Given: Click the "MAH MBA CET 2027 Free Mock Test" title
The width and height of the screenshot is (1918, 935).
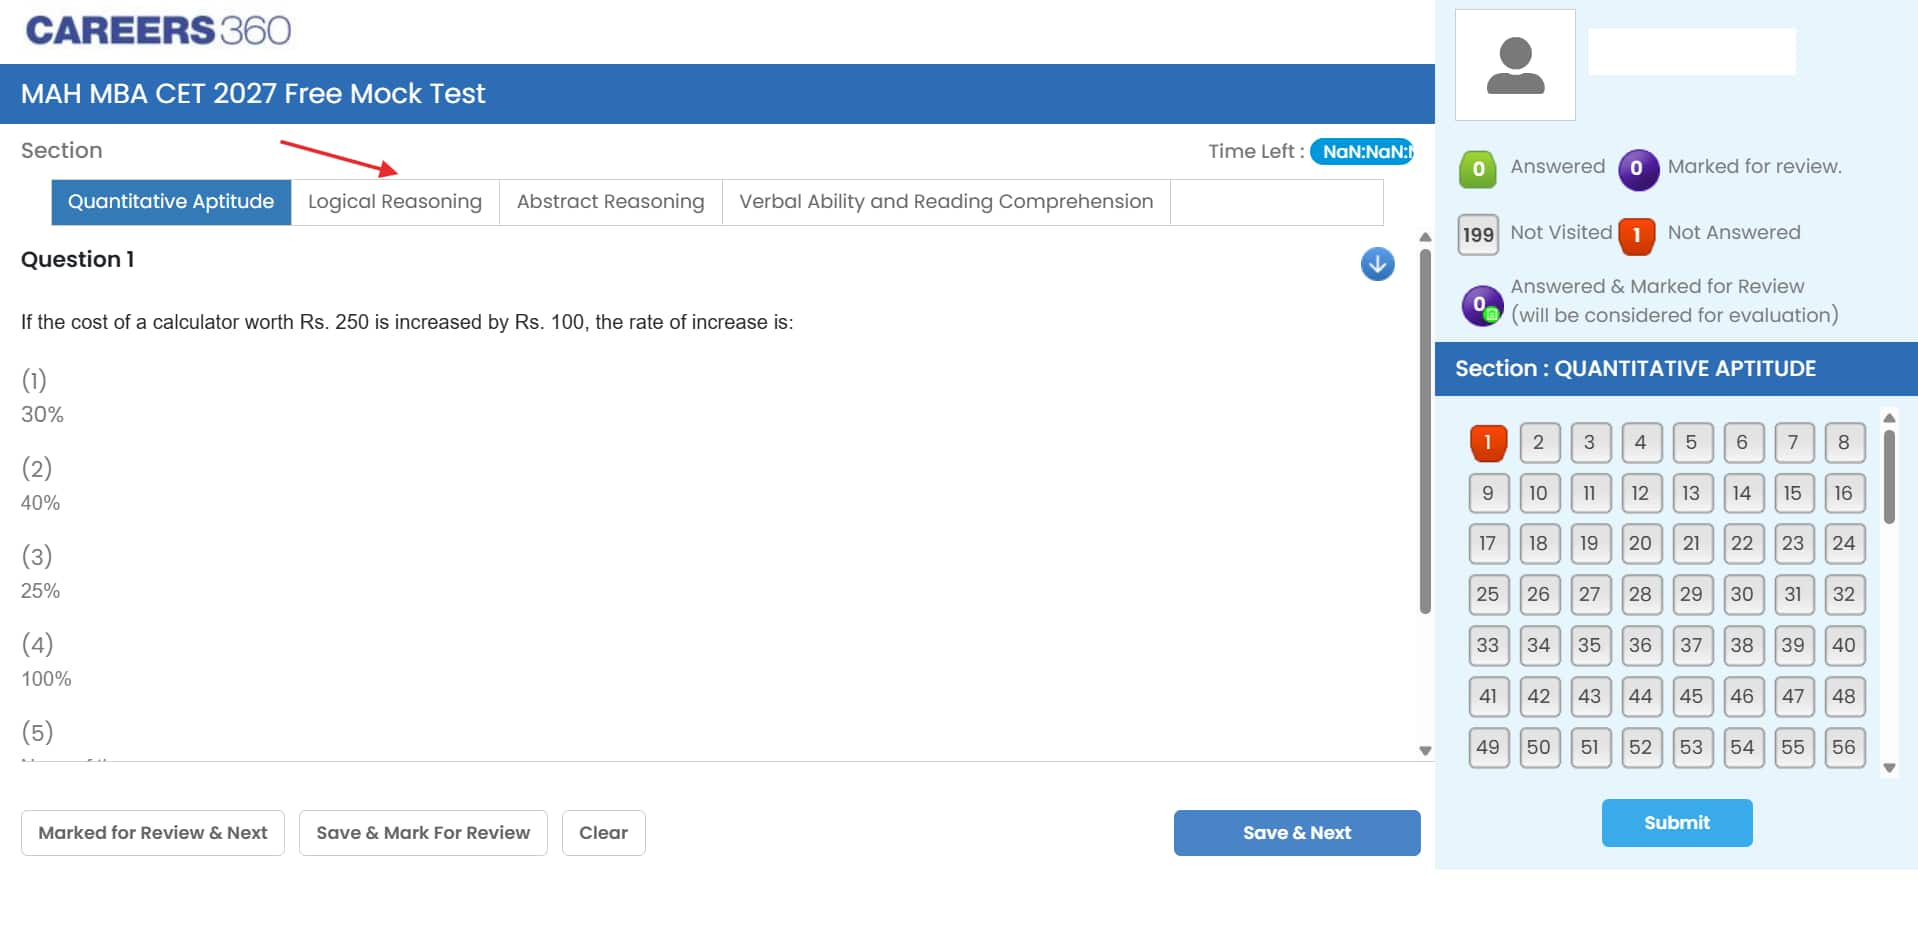Looking at the screenshot, I should coord(253,94).
